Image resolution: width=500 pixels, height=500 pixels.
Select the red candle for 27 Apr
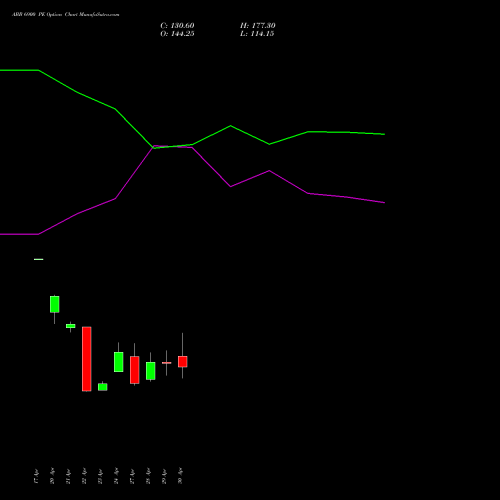click(135, 370)
